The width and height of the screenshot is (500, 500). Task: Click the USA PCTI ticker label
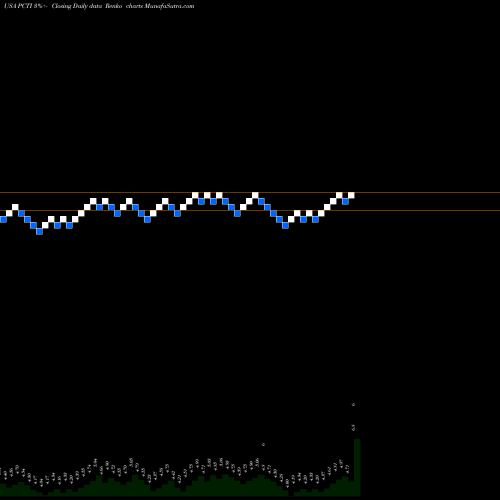pos(18,6)
